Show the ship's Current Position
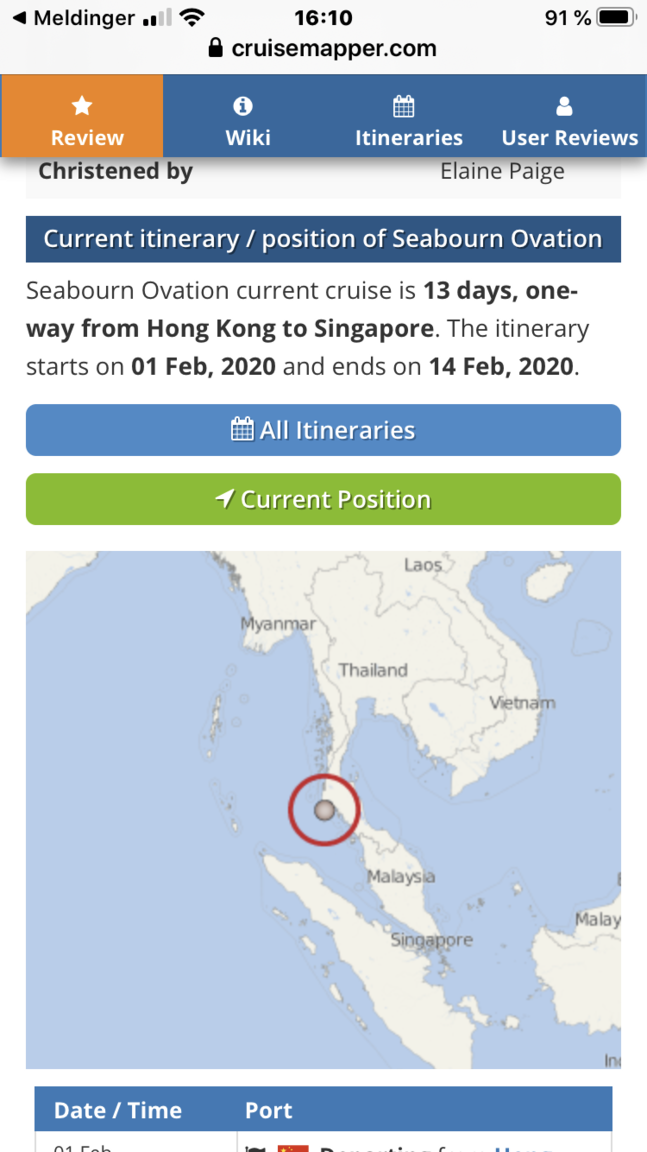647x1152 pixels. pyautogui.click(x=323, y=499)
